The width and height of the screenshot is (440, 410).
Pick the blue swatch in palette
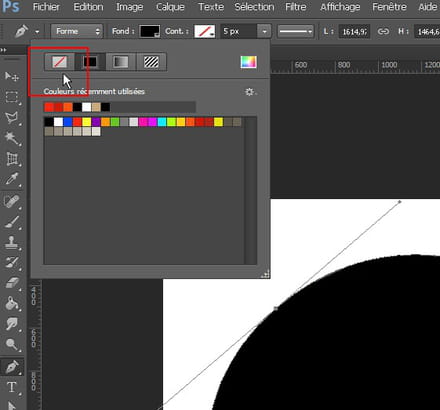(x=68, y=122)
